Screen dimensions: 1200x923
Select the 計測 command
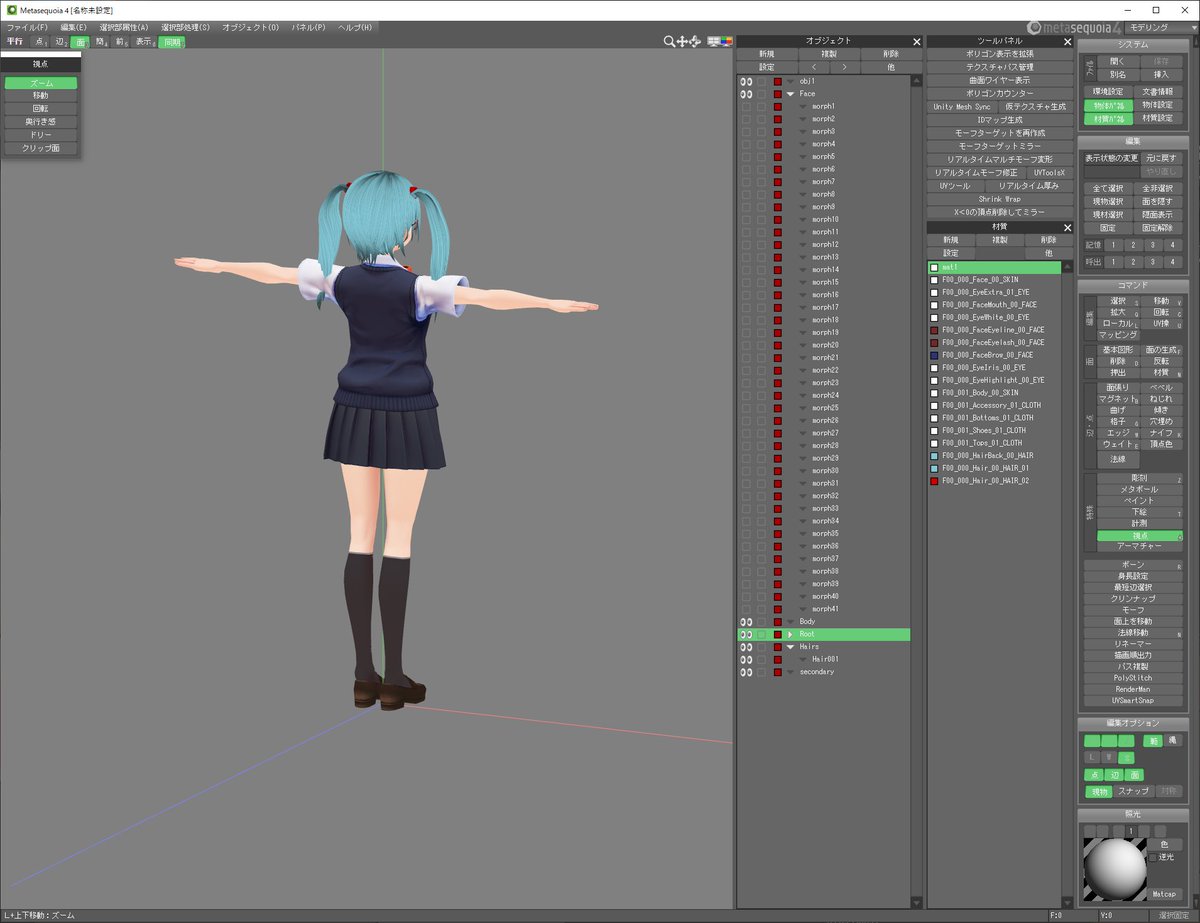pyautogui.click(x=1140, y=523)
